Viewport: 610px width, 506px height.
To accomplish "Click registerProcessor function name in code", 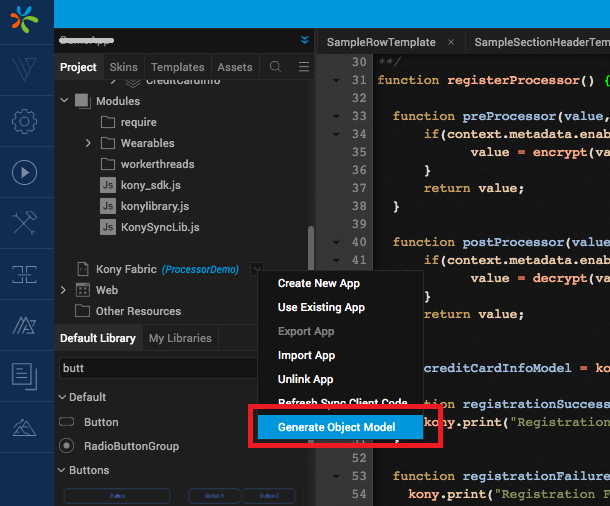I will 513,80.
